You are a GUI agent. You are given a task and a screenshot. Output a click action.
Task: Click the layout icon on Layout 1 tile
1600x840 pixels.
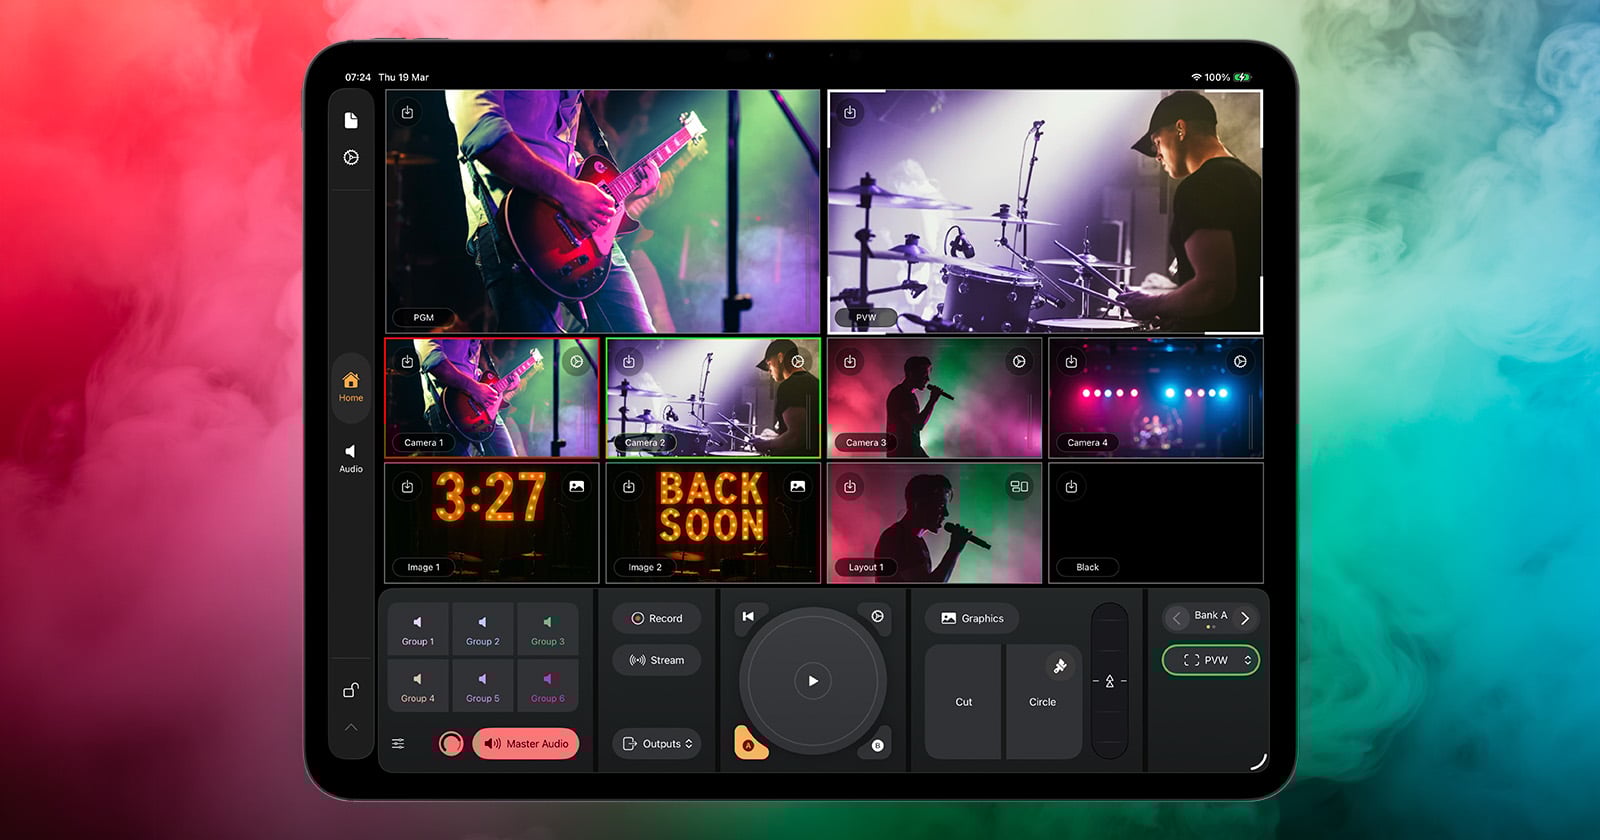[1019, 487]
